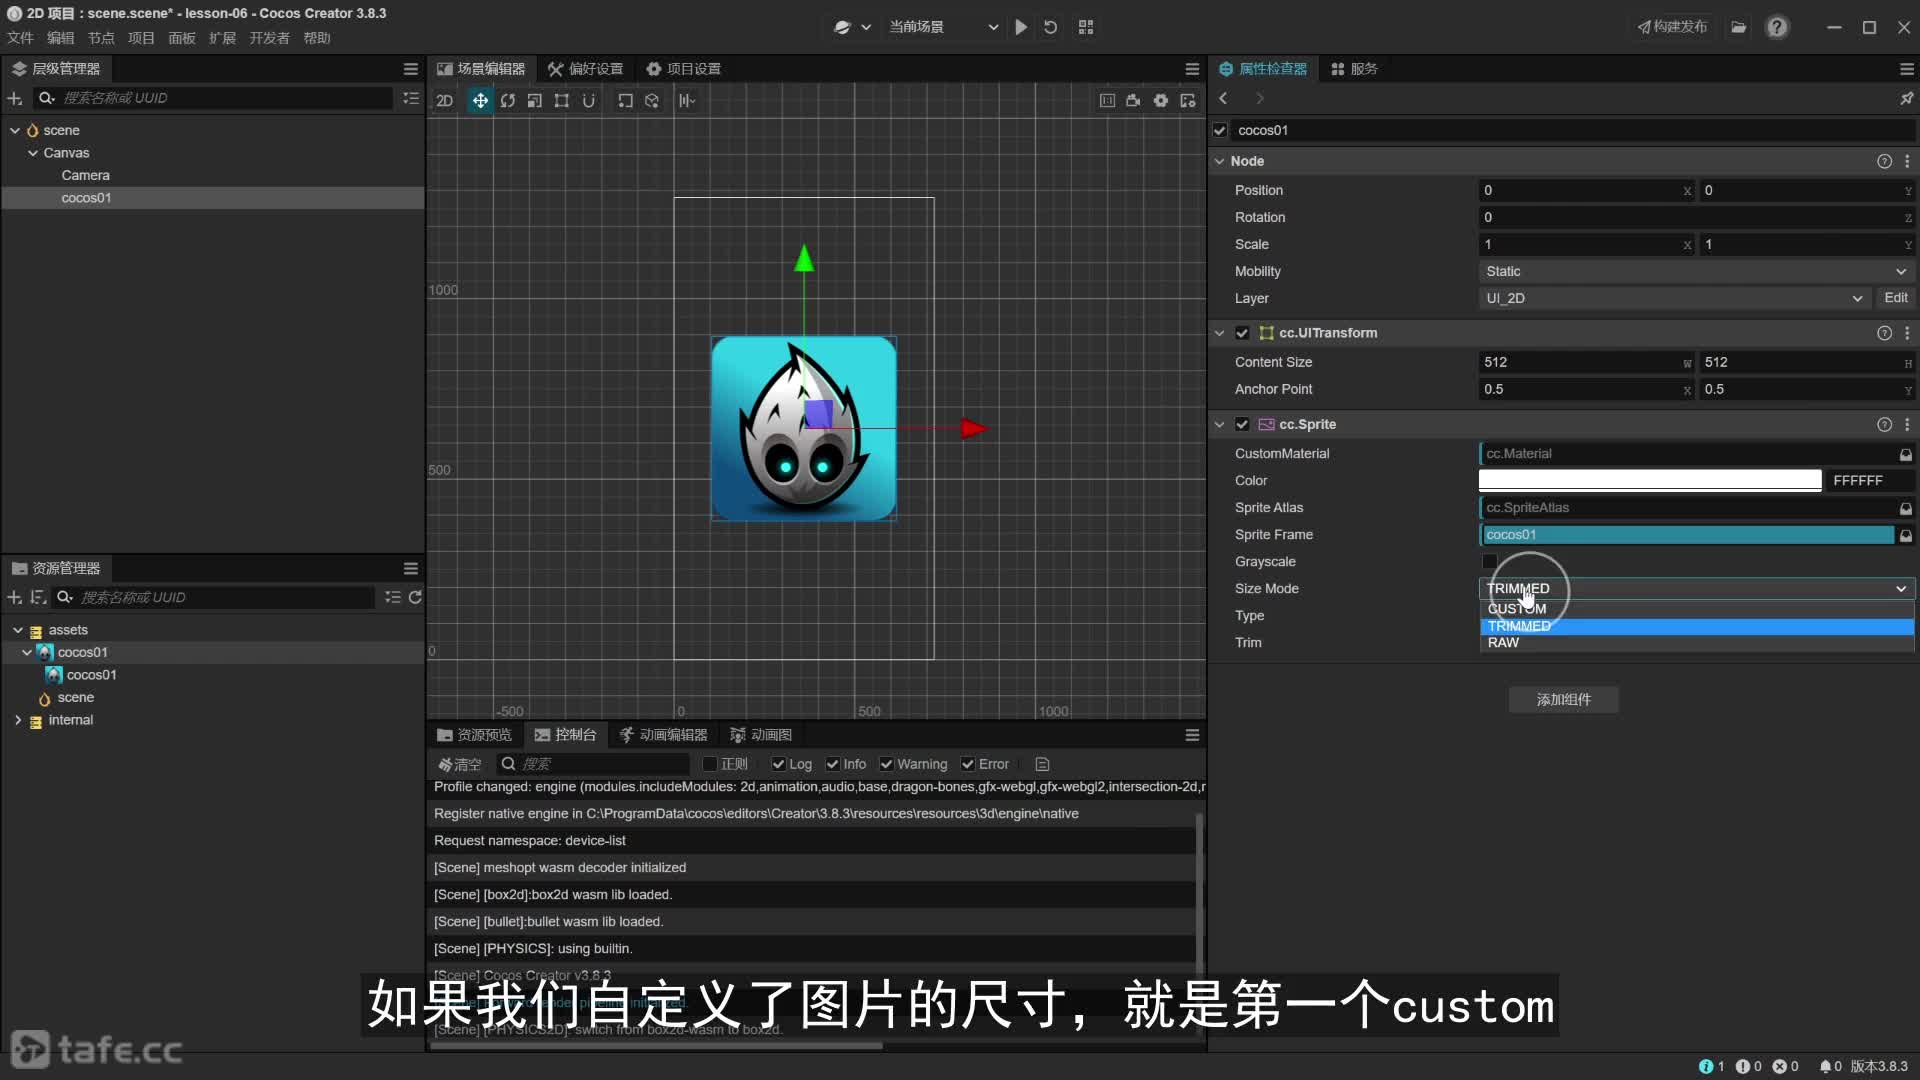Open the Color white swatch picker
This screenshot has width=1920, height=1080.
1650,481
